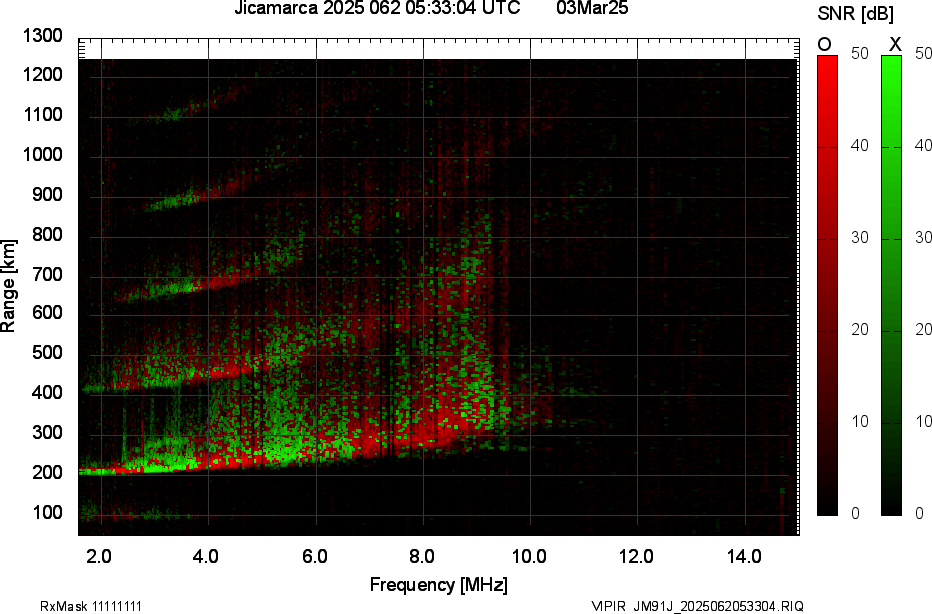Image resolution: width=932 pixels, height=614 pixels.
Task: Select the 'Jicamarca 2025 062 05:33:04 UTC' title
Action: [x=377, y=8]
